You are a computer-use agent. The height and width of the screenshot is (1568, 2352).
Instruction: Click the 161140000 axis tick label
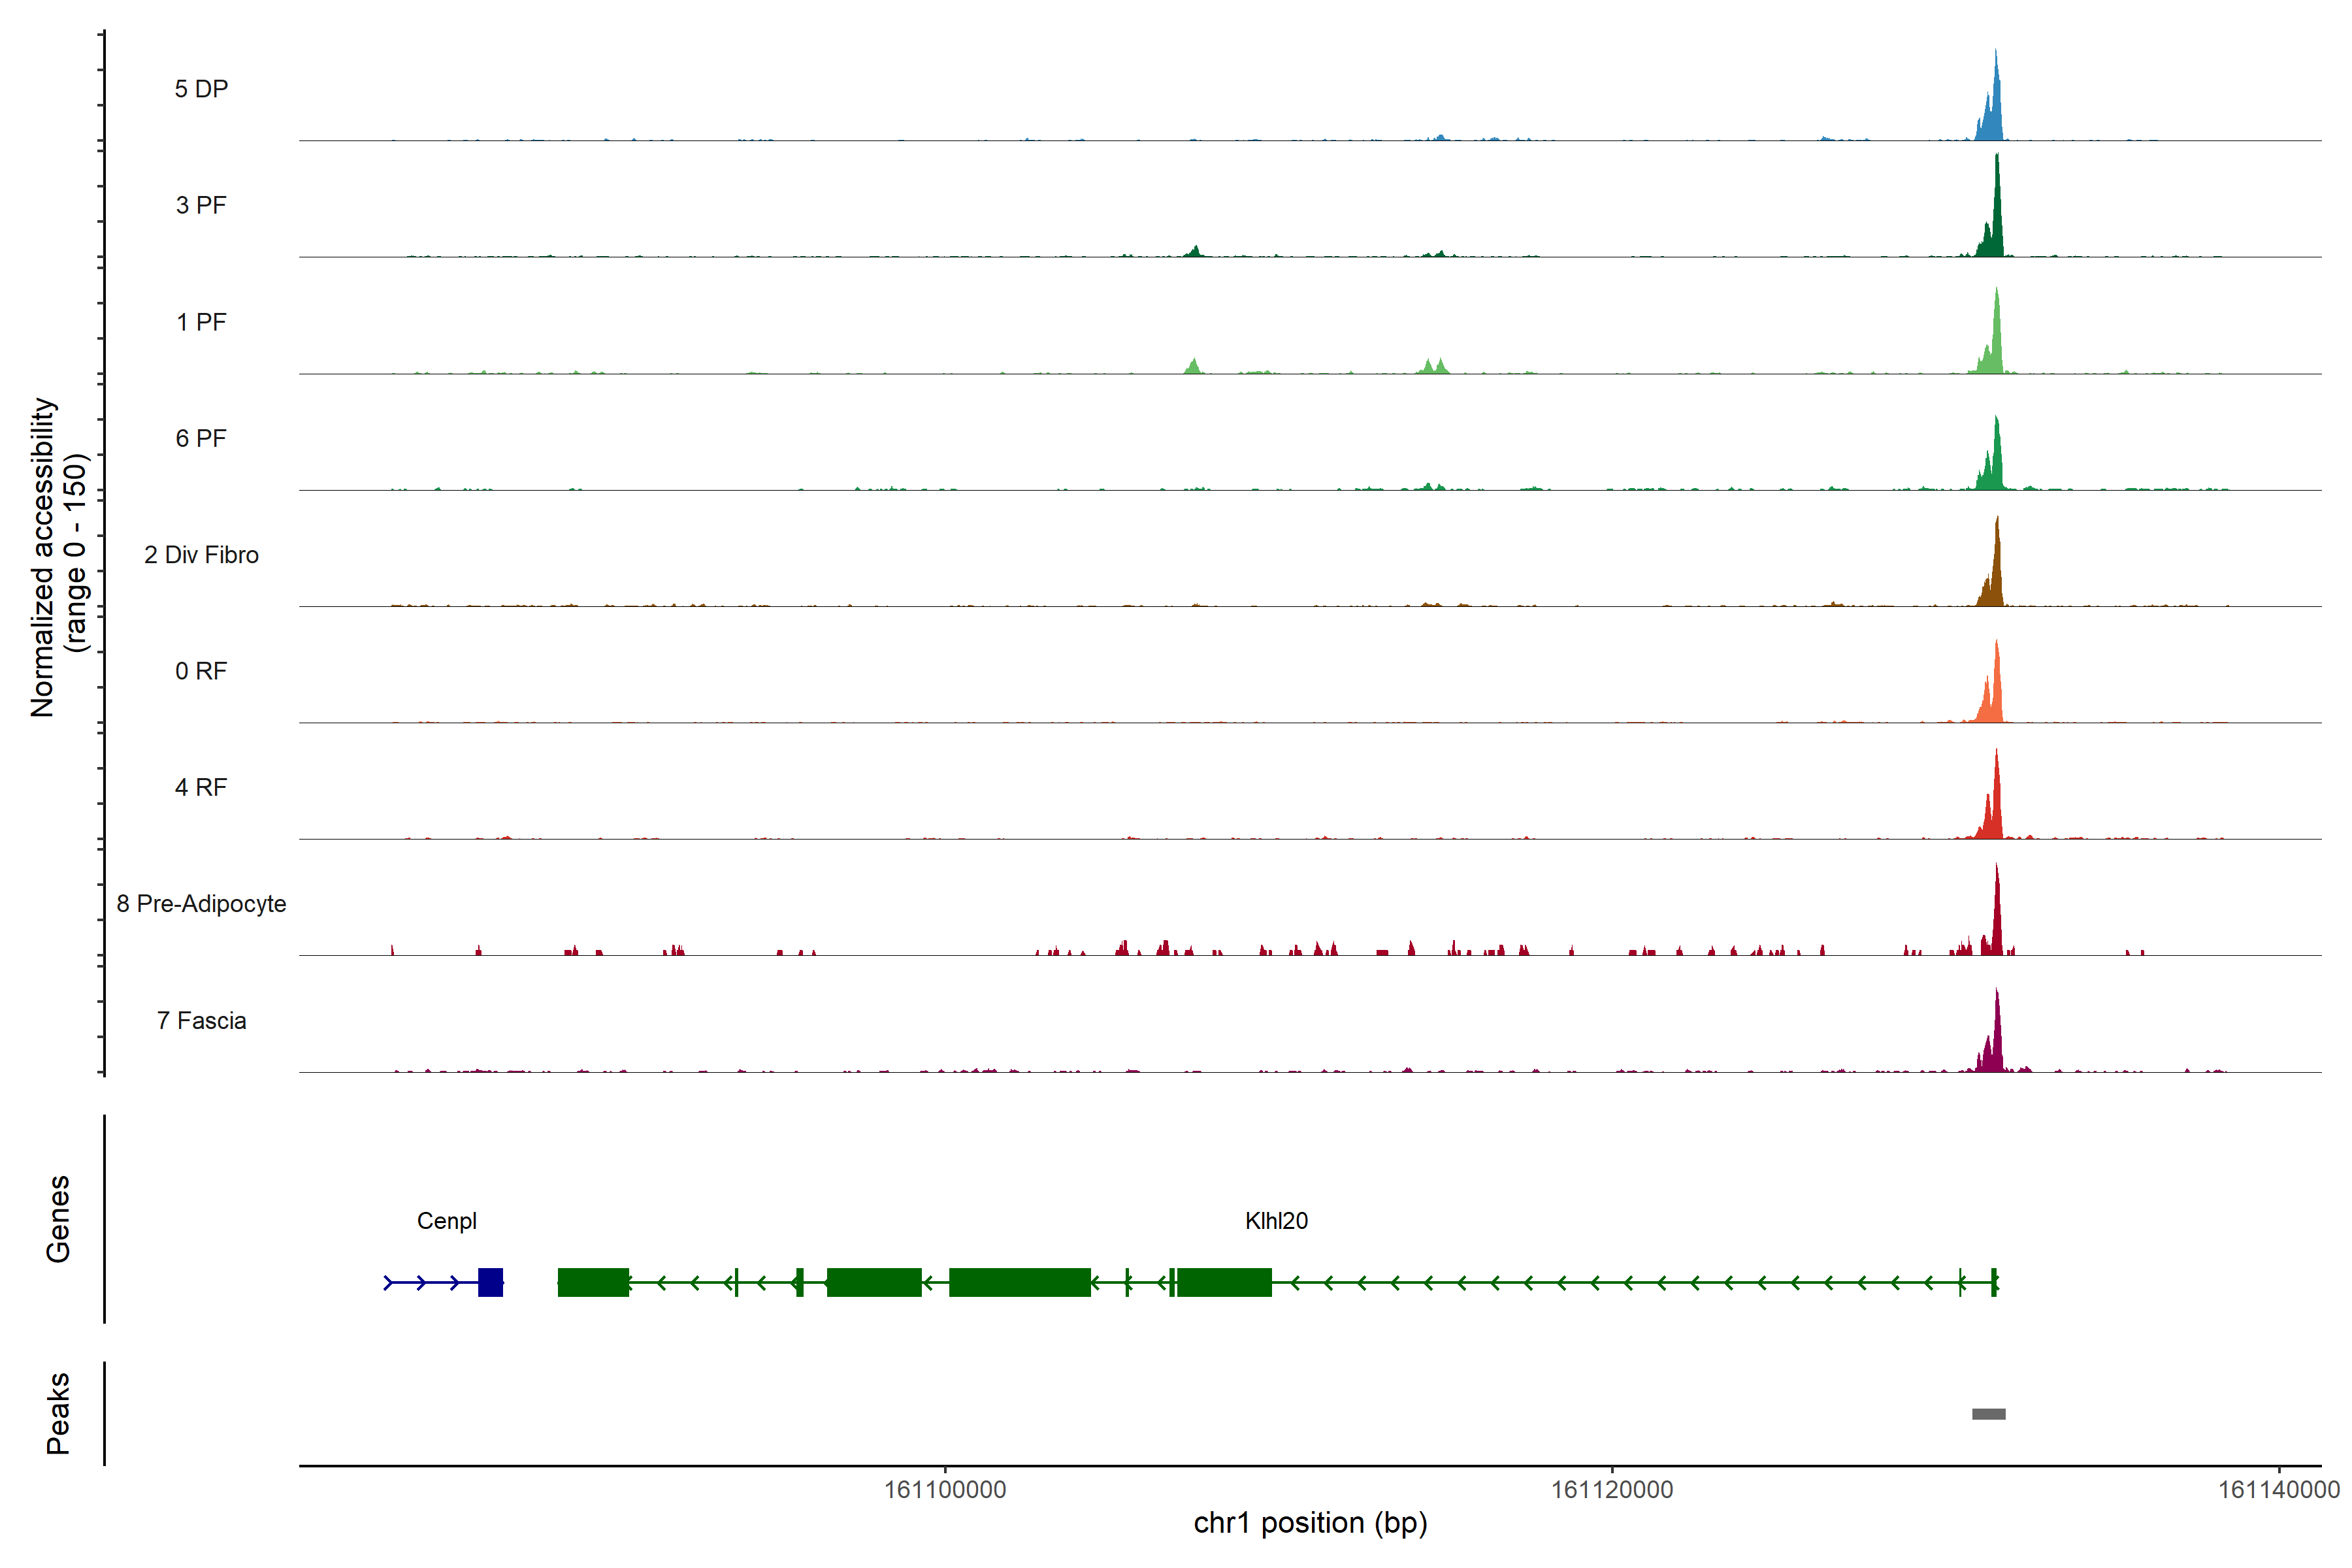click(x=2278, y=1490)
